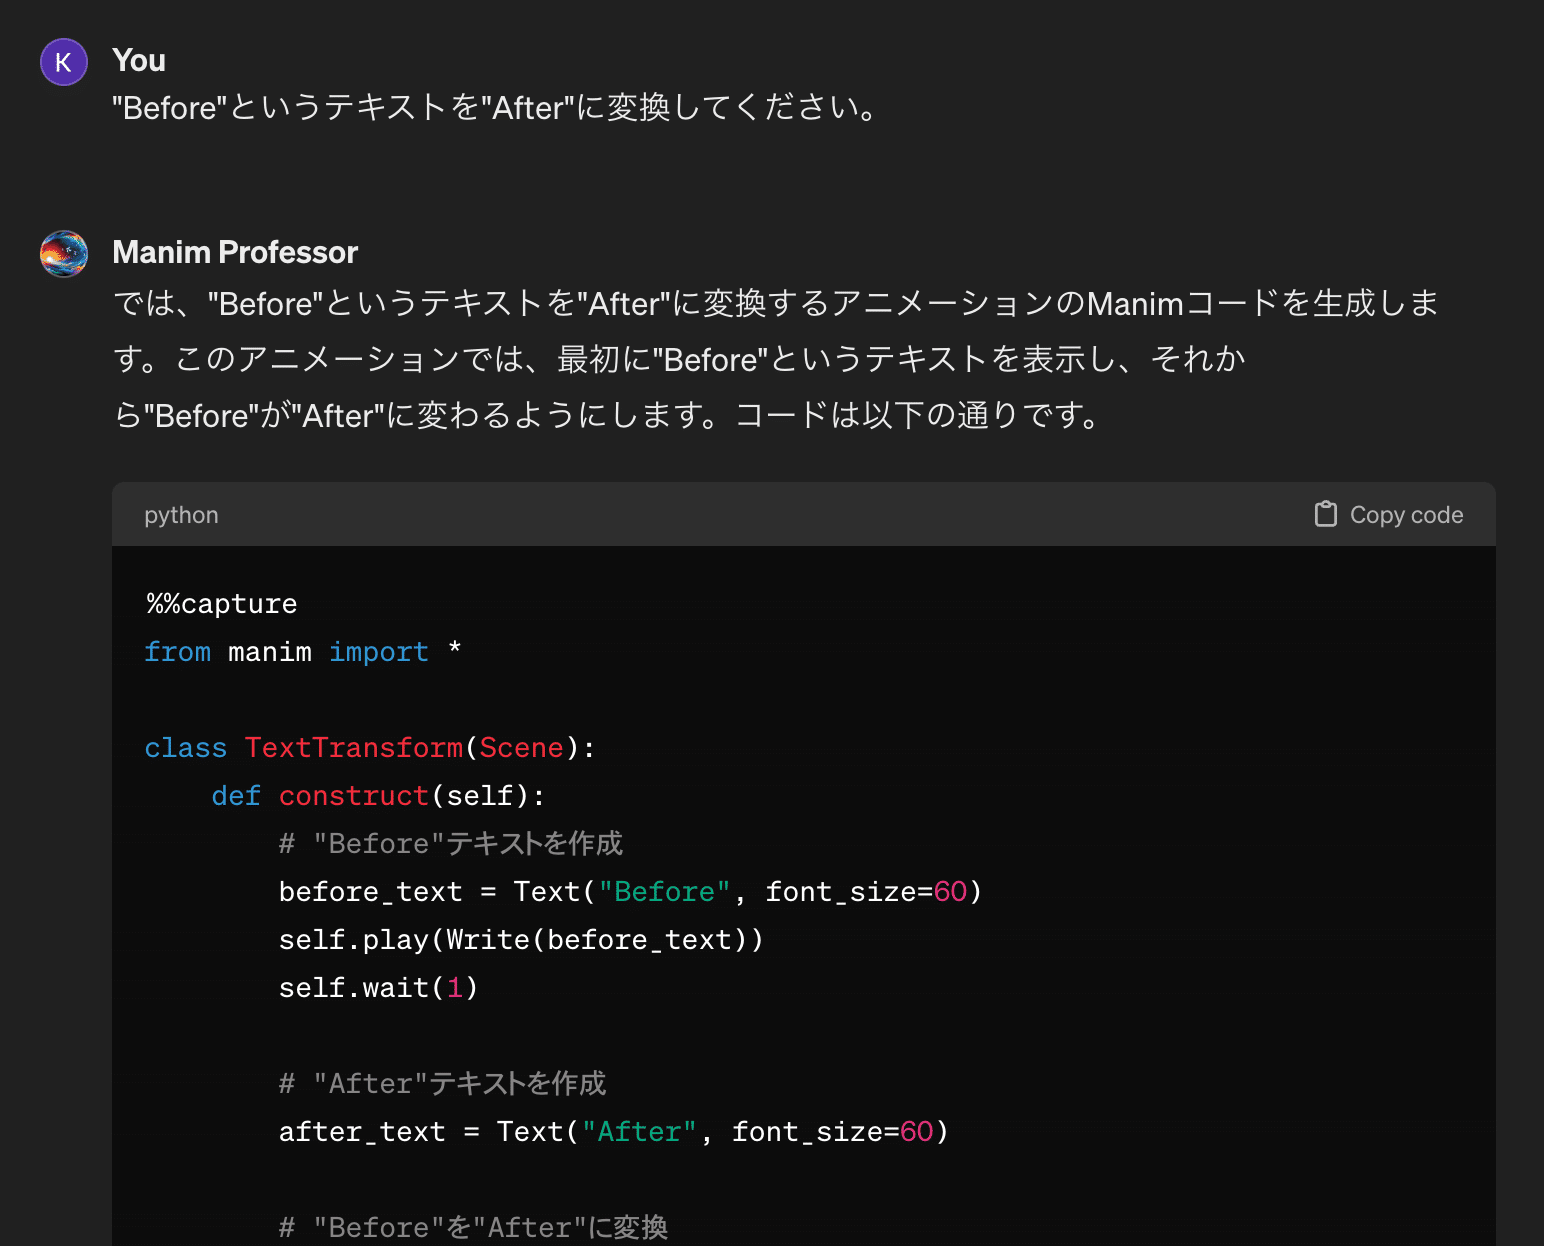Viewport: 1544px width, 1246px height.
Task: Click the from manim import line
Action: [x=302, y=652]
